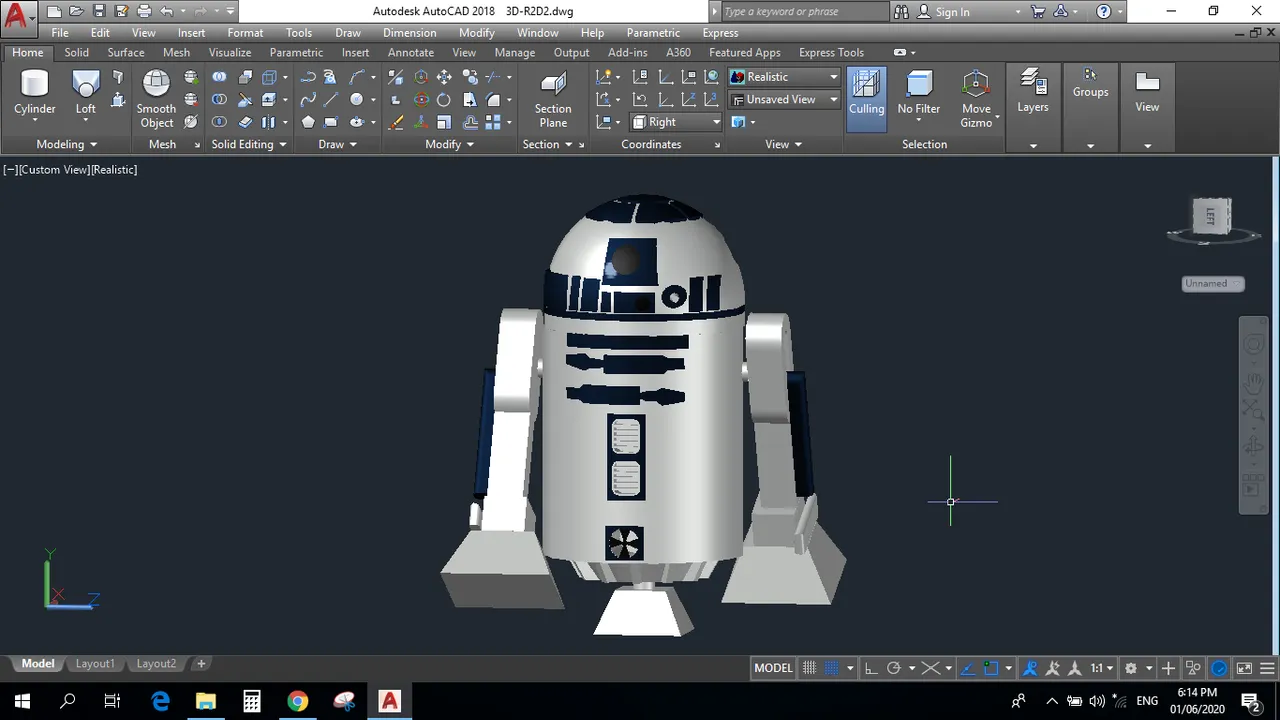Click the ViewCube in the viewport

(1212, 215)
